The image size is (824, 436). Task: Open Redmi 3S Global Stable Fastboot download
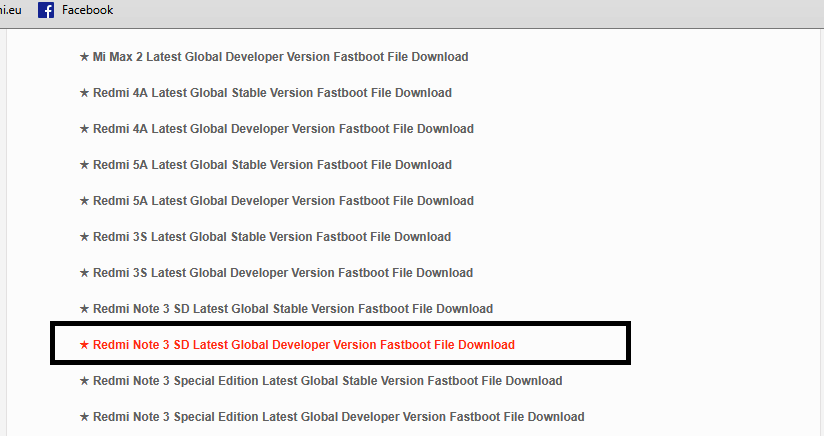click(265, 237)
